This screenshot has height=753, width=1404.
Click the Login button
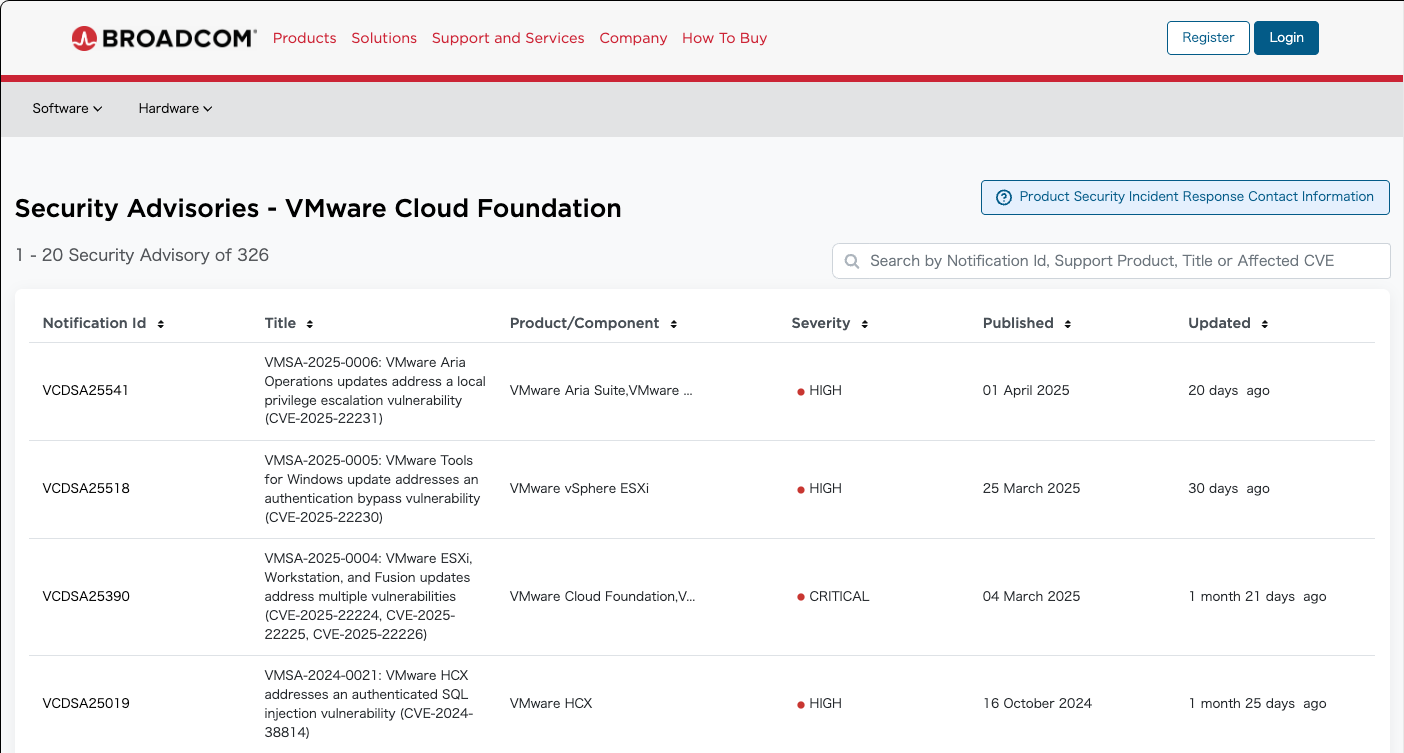point(1286,38)
